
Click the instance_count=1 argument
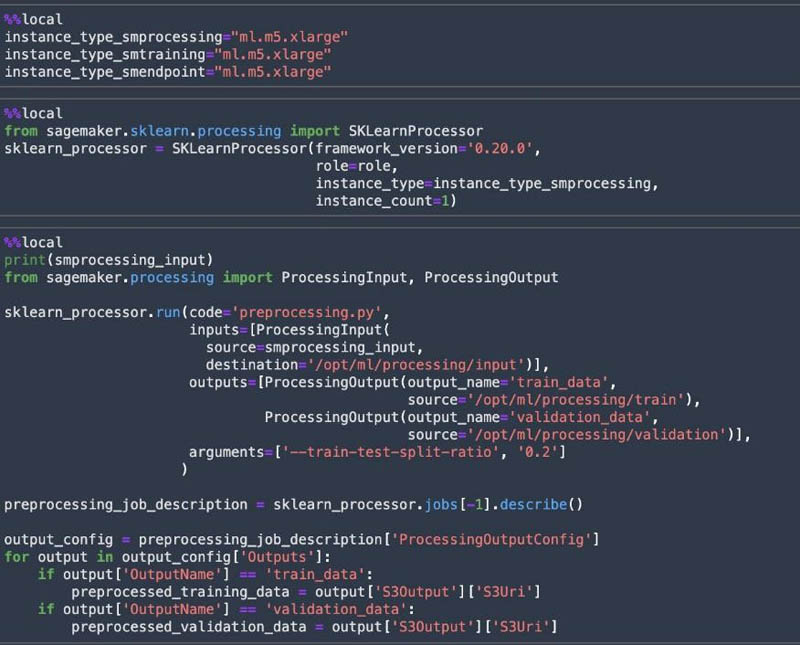(382, 201)
